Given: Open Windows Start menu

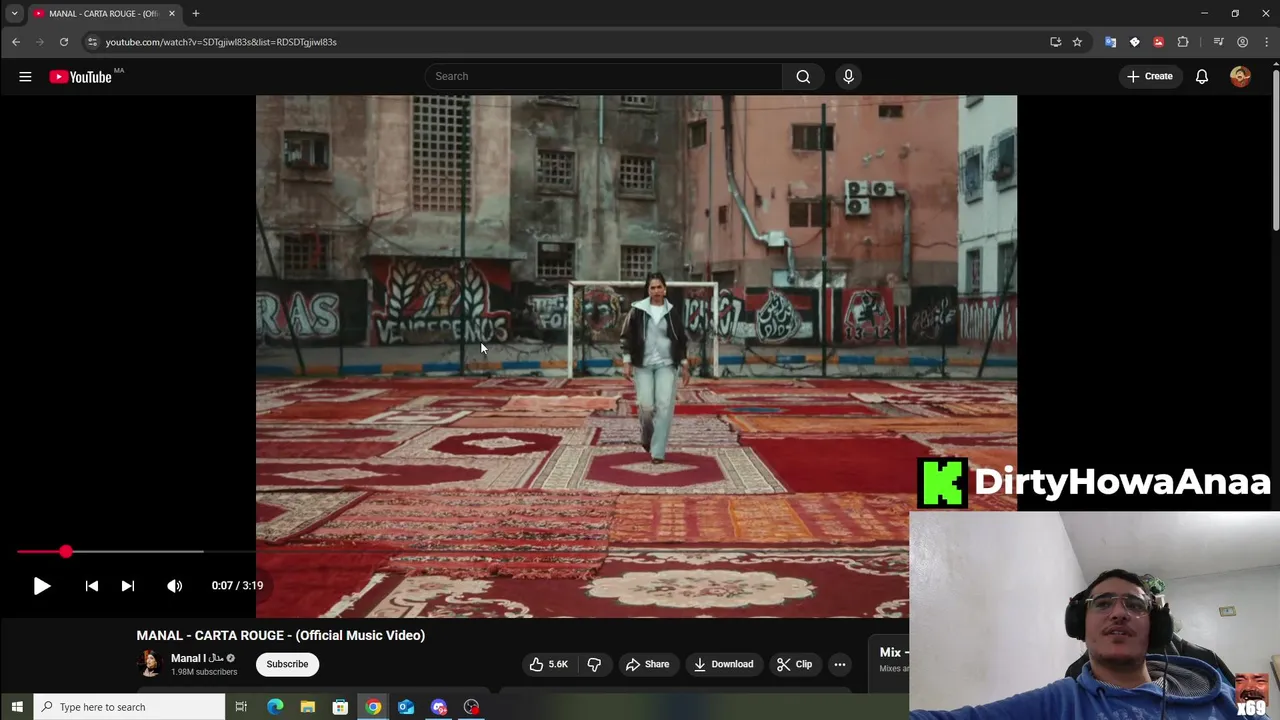Looking at the screenshot, I should 17,707.
